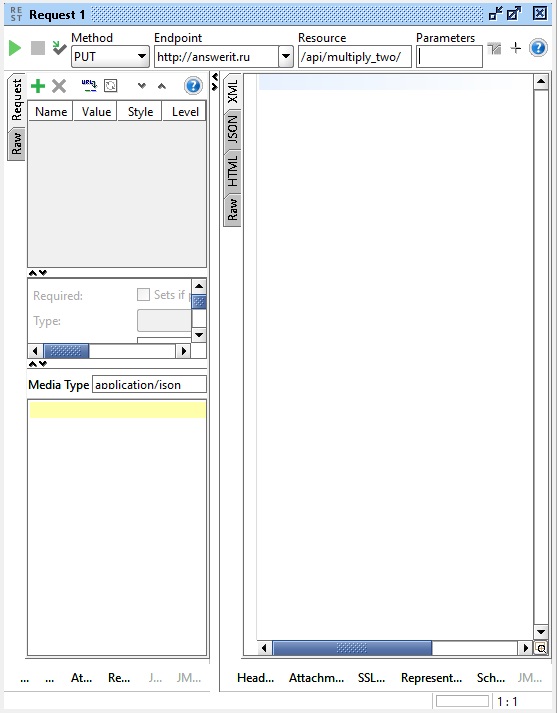Move the parameter up with the up chevron
Viewport: 557px width, 713px height.
pos(162,85)
